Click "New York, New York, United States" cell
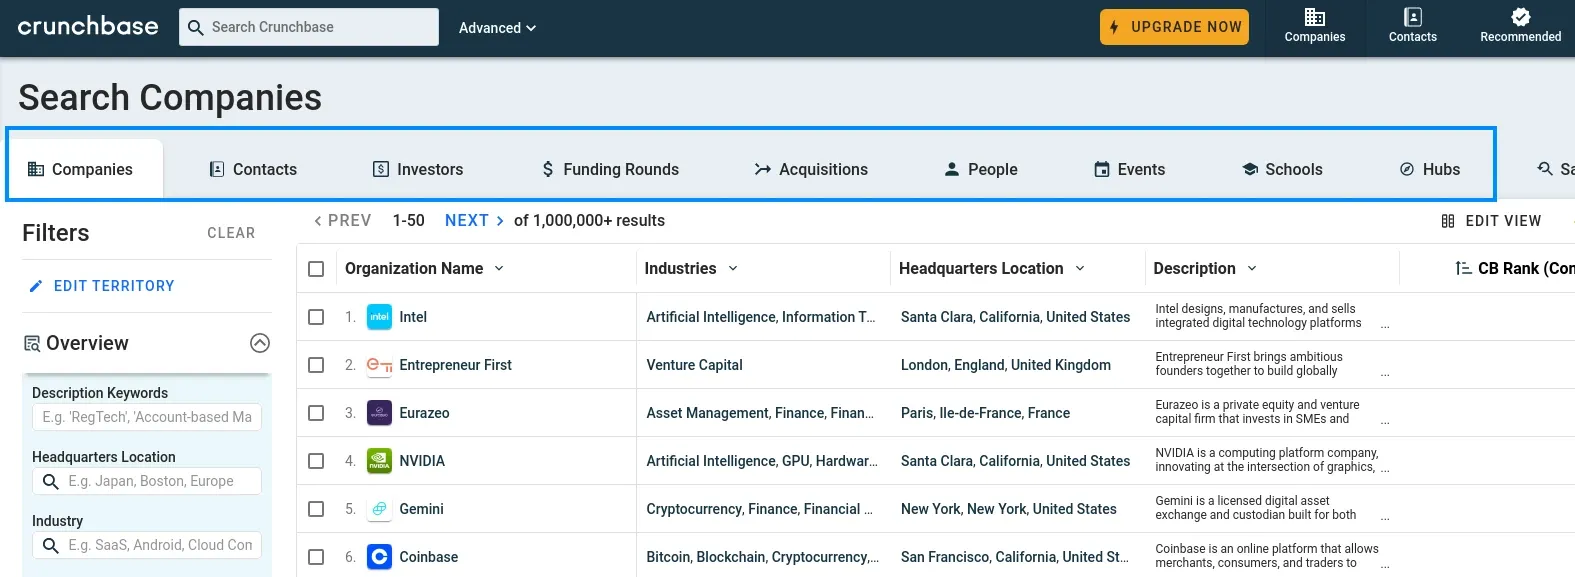 [x=1008, y=509]
